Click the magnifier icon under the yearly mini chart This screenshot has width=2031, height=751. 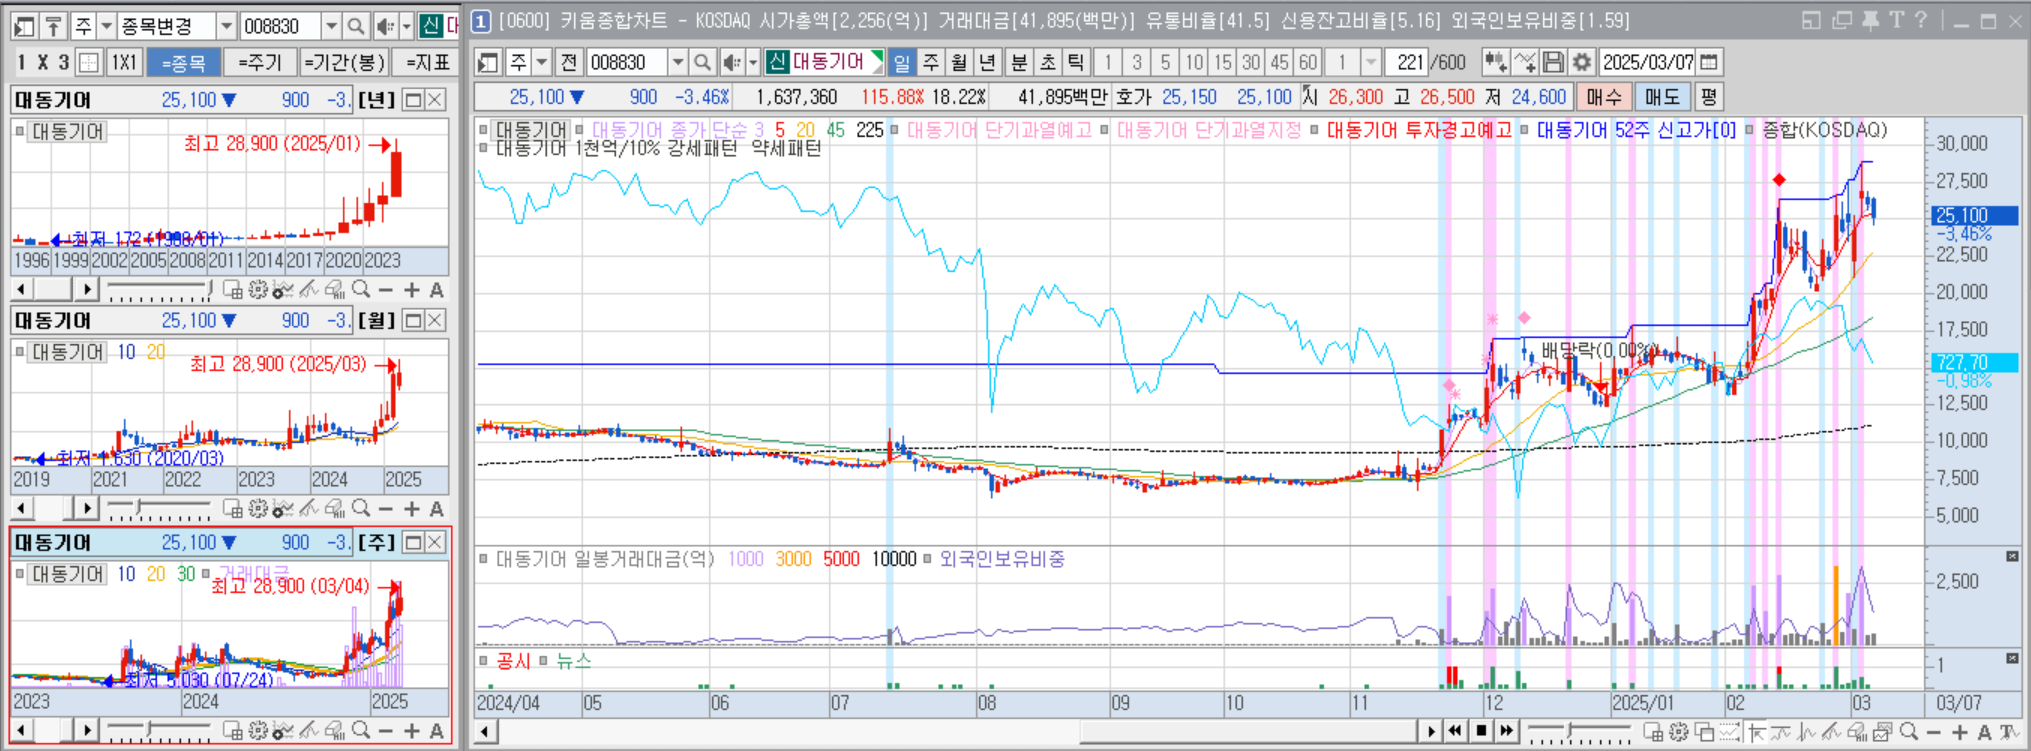pyautogui.click(x=361, y=289)
